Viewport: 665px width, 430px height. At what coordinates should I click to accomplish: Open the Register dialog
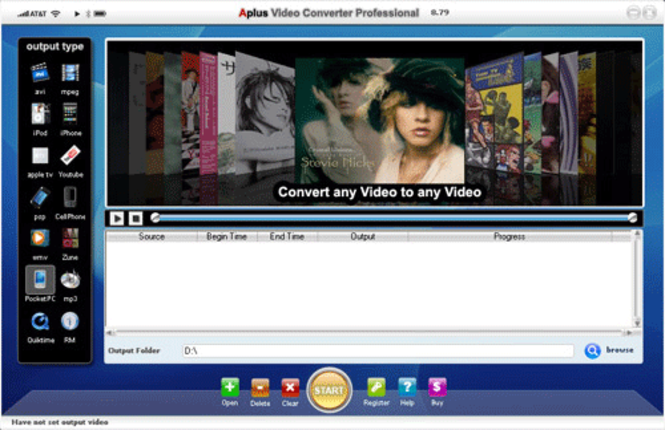point(376,387)
